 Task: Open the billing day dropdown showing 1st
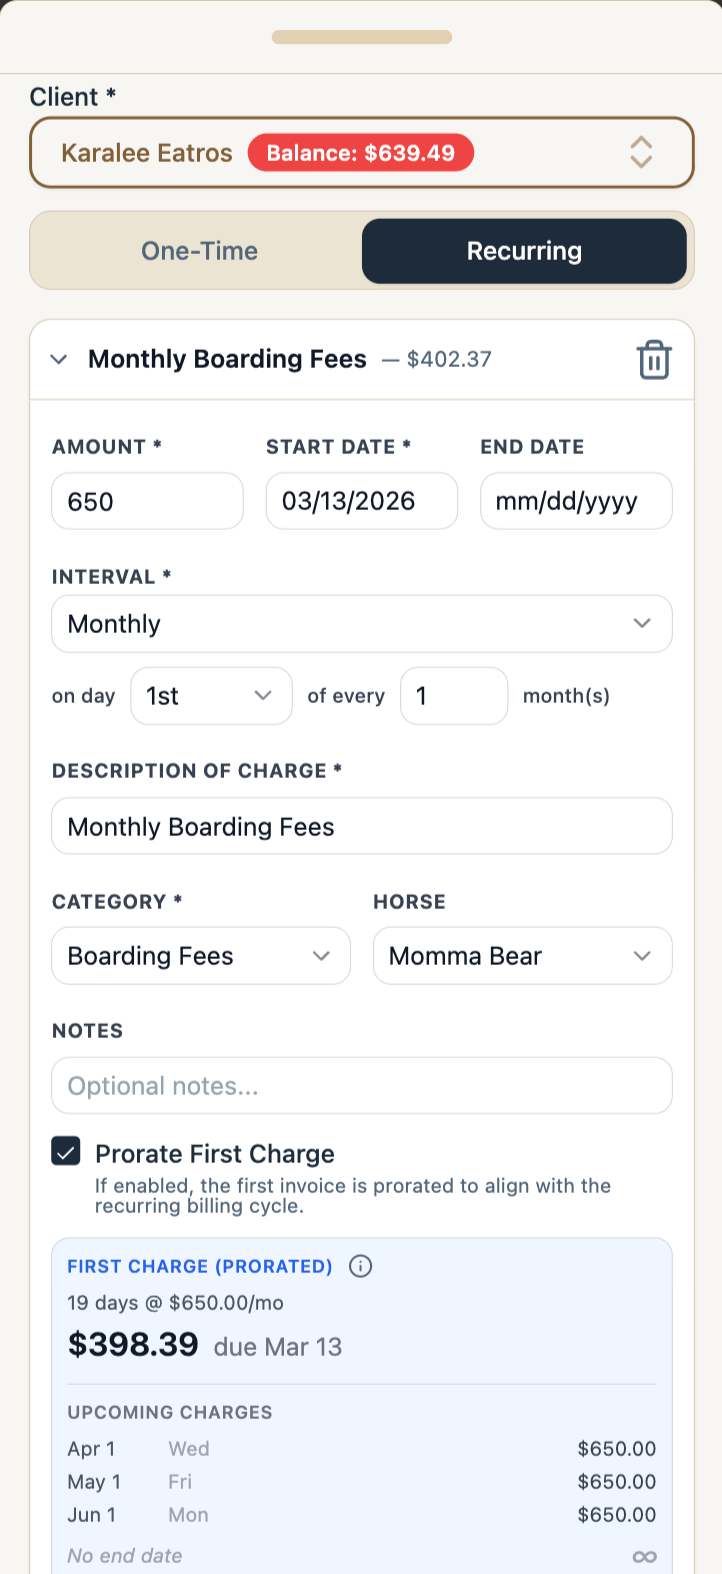click(x=211, y=695)
